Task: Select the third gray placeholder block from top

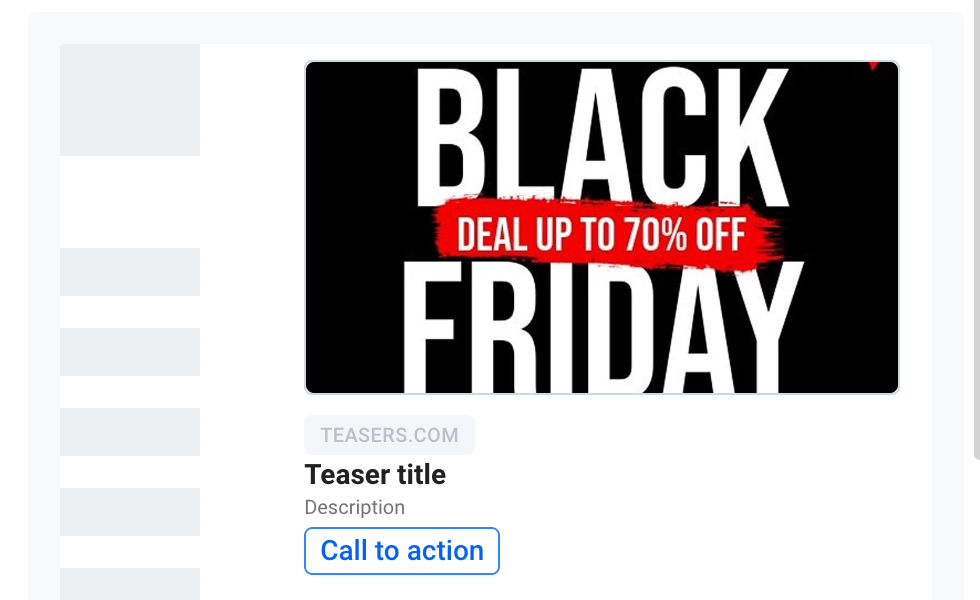Action: click(x=130, y=352)
